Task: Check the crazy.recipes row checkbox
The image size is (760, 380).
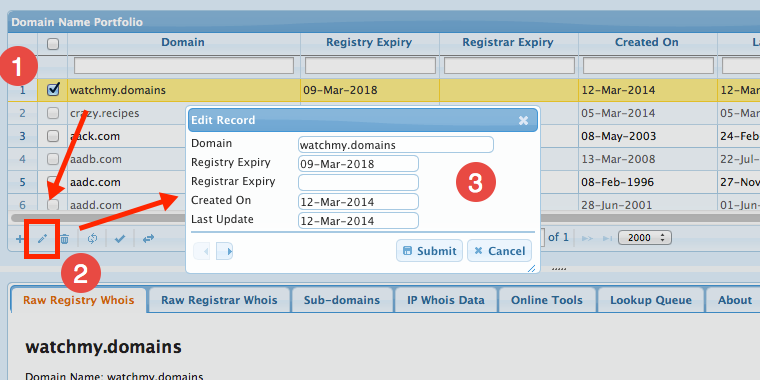Action: pyautogui.click(x=53, y=113)
